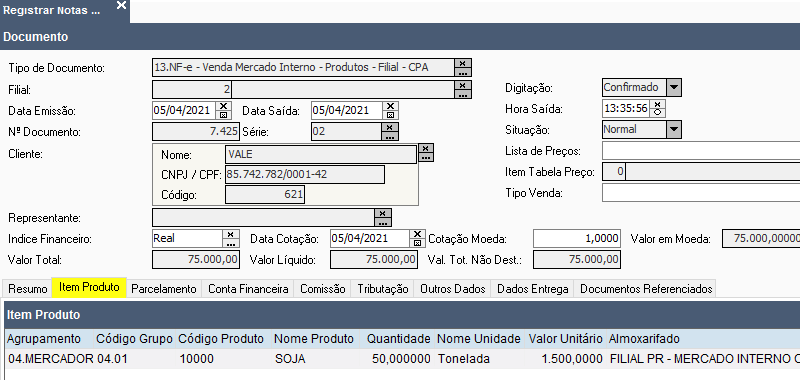Clear the Representante field with its X icon

383,213
